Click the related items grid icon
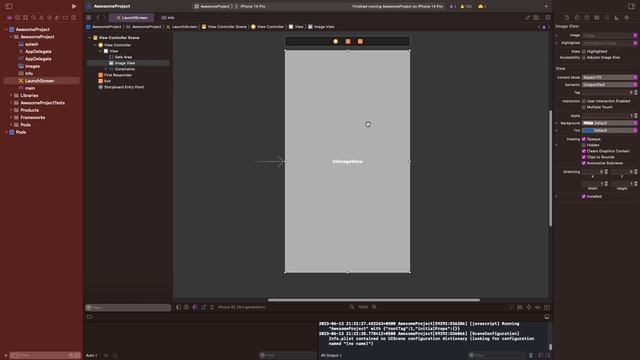Image resolution: width=640 pixels, height=360 pixels. point(89,18)
